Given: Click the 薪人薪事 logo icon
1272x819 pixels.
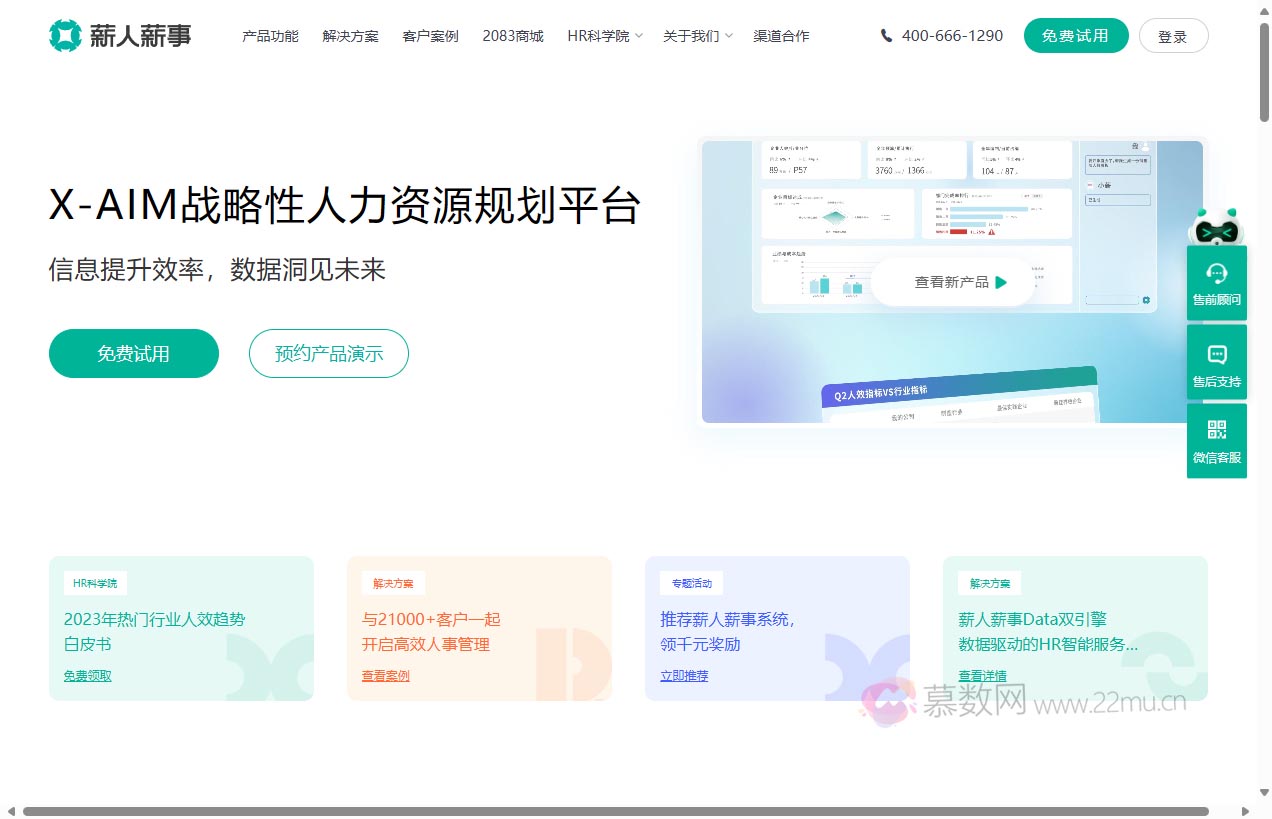Looking at the screenshot, I should [x=65, y=36].
